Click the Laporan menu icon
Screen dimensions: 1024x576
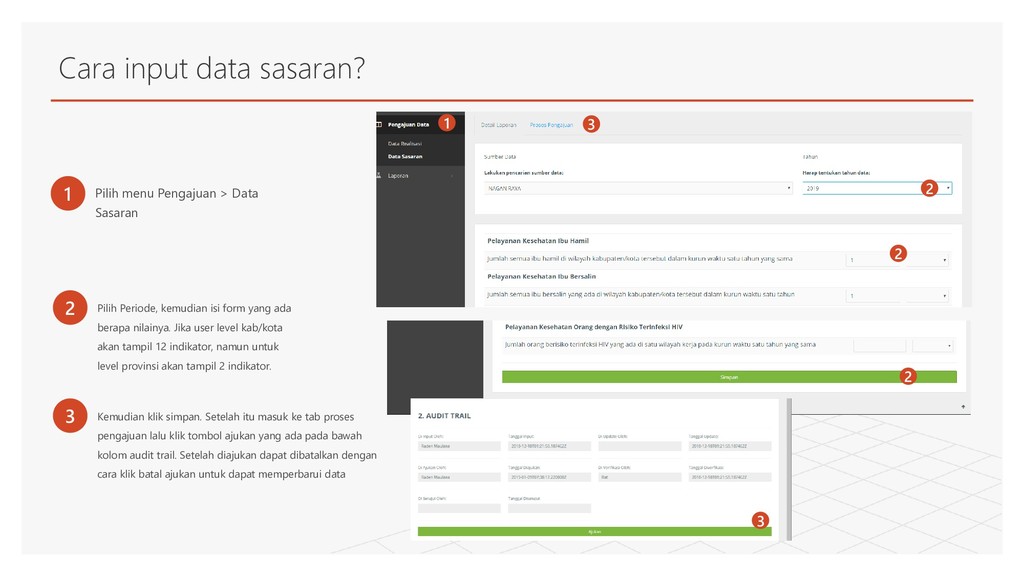tap(379, 175)
